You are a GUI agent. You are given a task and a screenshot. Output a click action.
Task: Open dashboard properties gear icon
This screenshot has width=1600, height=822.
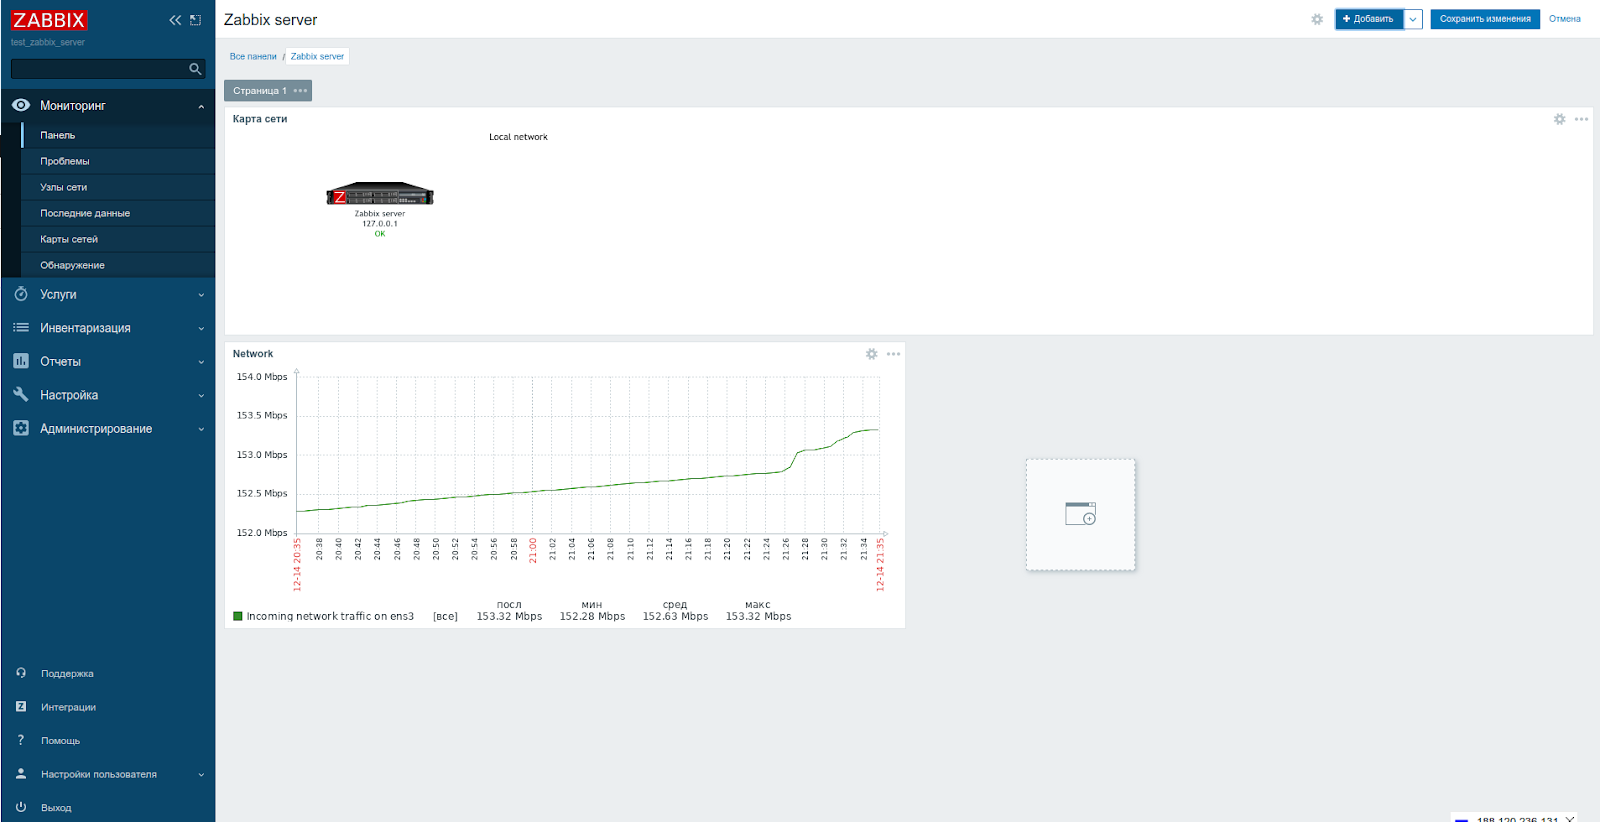click(1317, 19)
